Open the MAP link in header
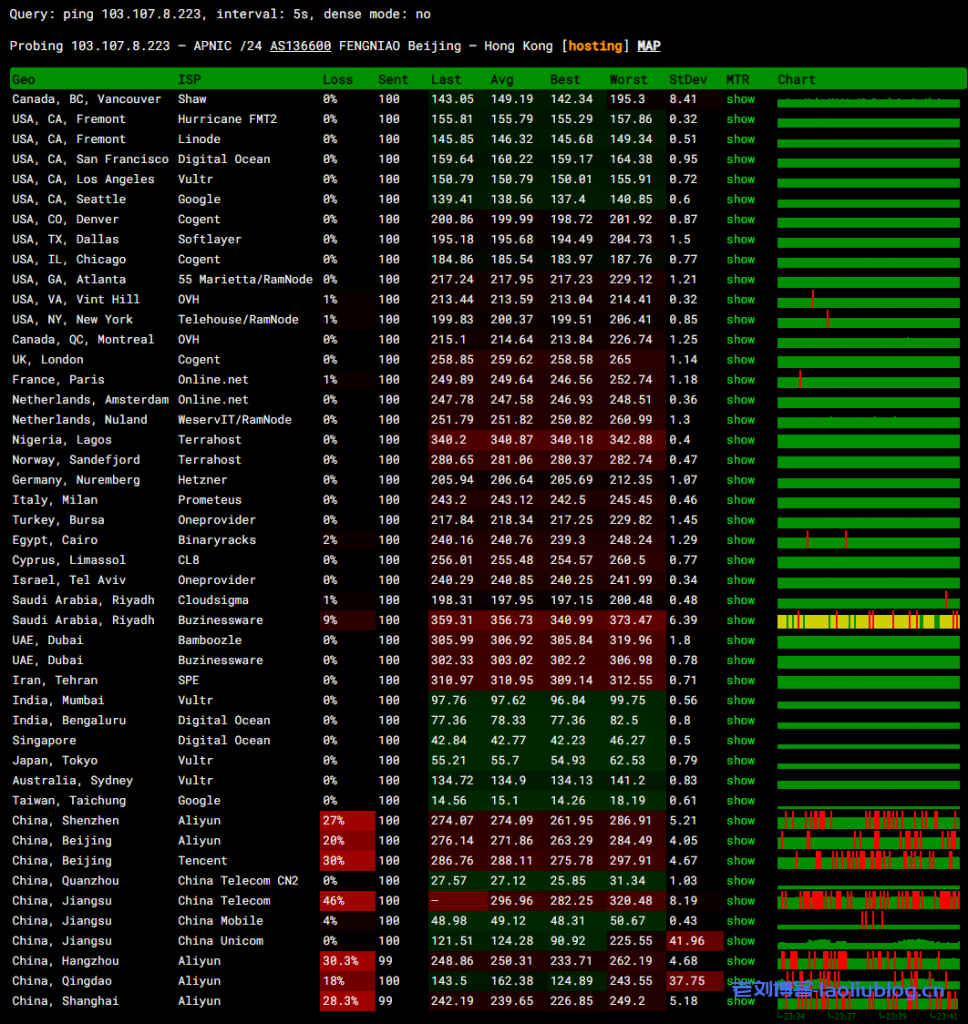 (x=648, y=46)
